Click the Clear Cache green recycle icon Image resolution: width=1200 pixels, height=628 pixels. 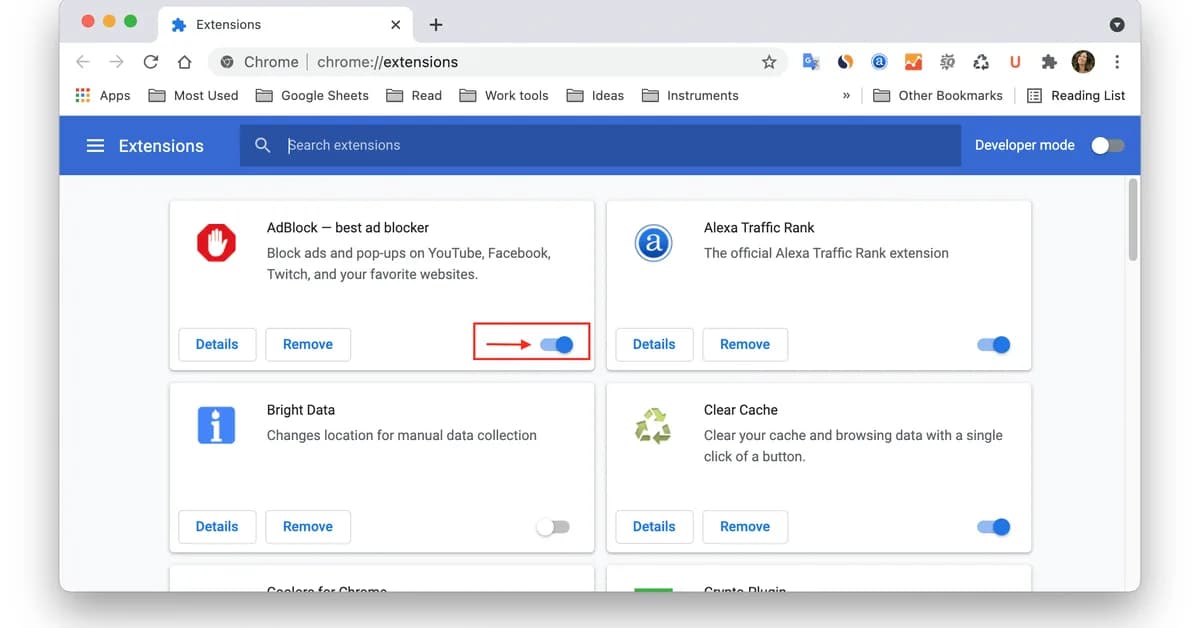coord(653,425)
